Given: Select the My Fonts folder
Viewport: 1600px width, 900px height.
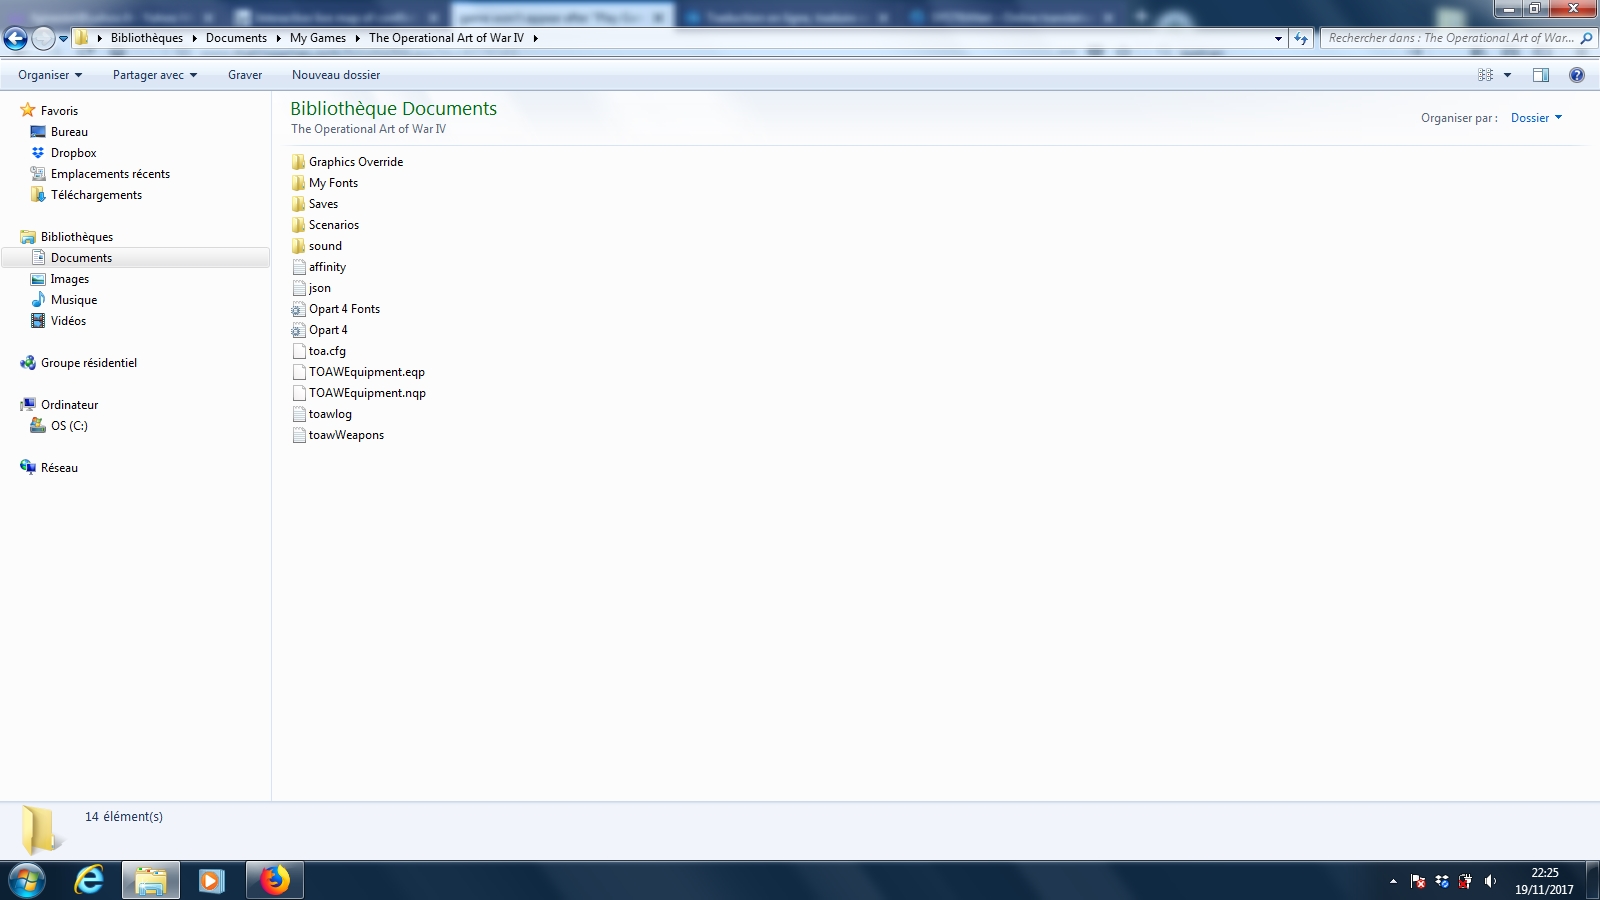Looking at the screenshot, I should pyautogui.click(x=333, y=183).
